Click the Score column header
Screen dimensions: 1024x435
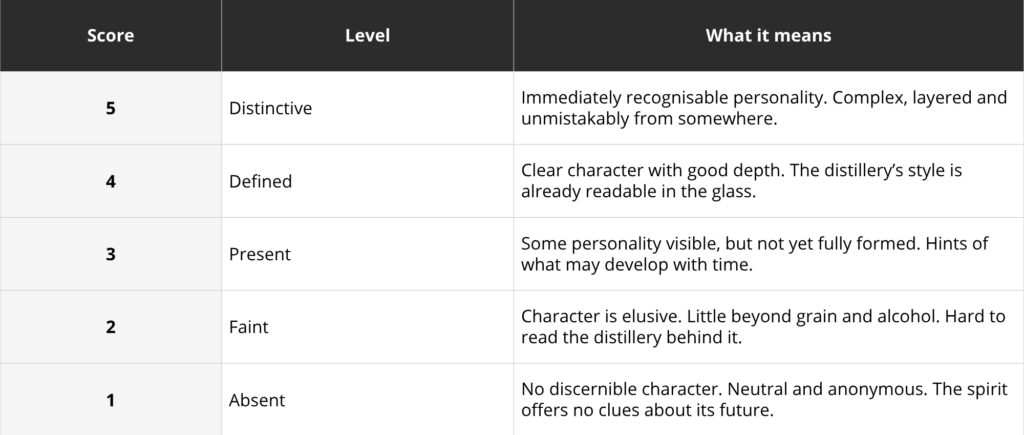pos(110,35)
